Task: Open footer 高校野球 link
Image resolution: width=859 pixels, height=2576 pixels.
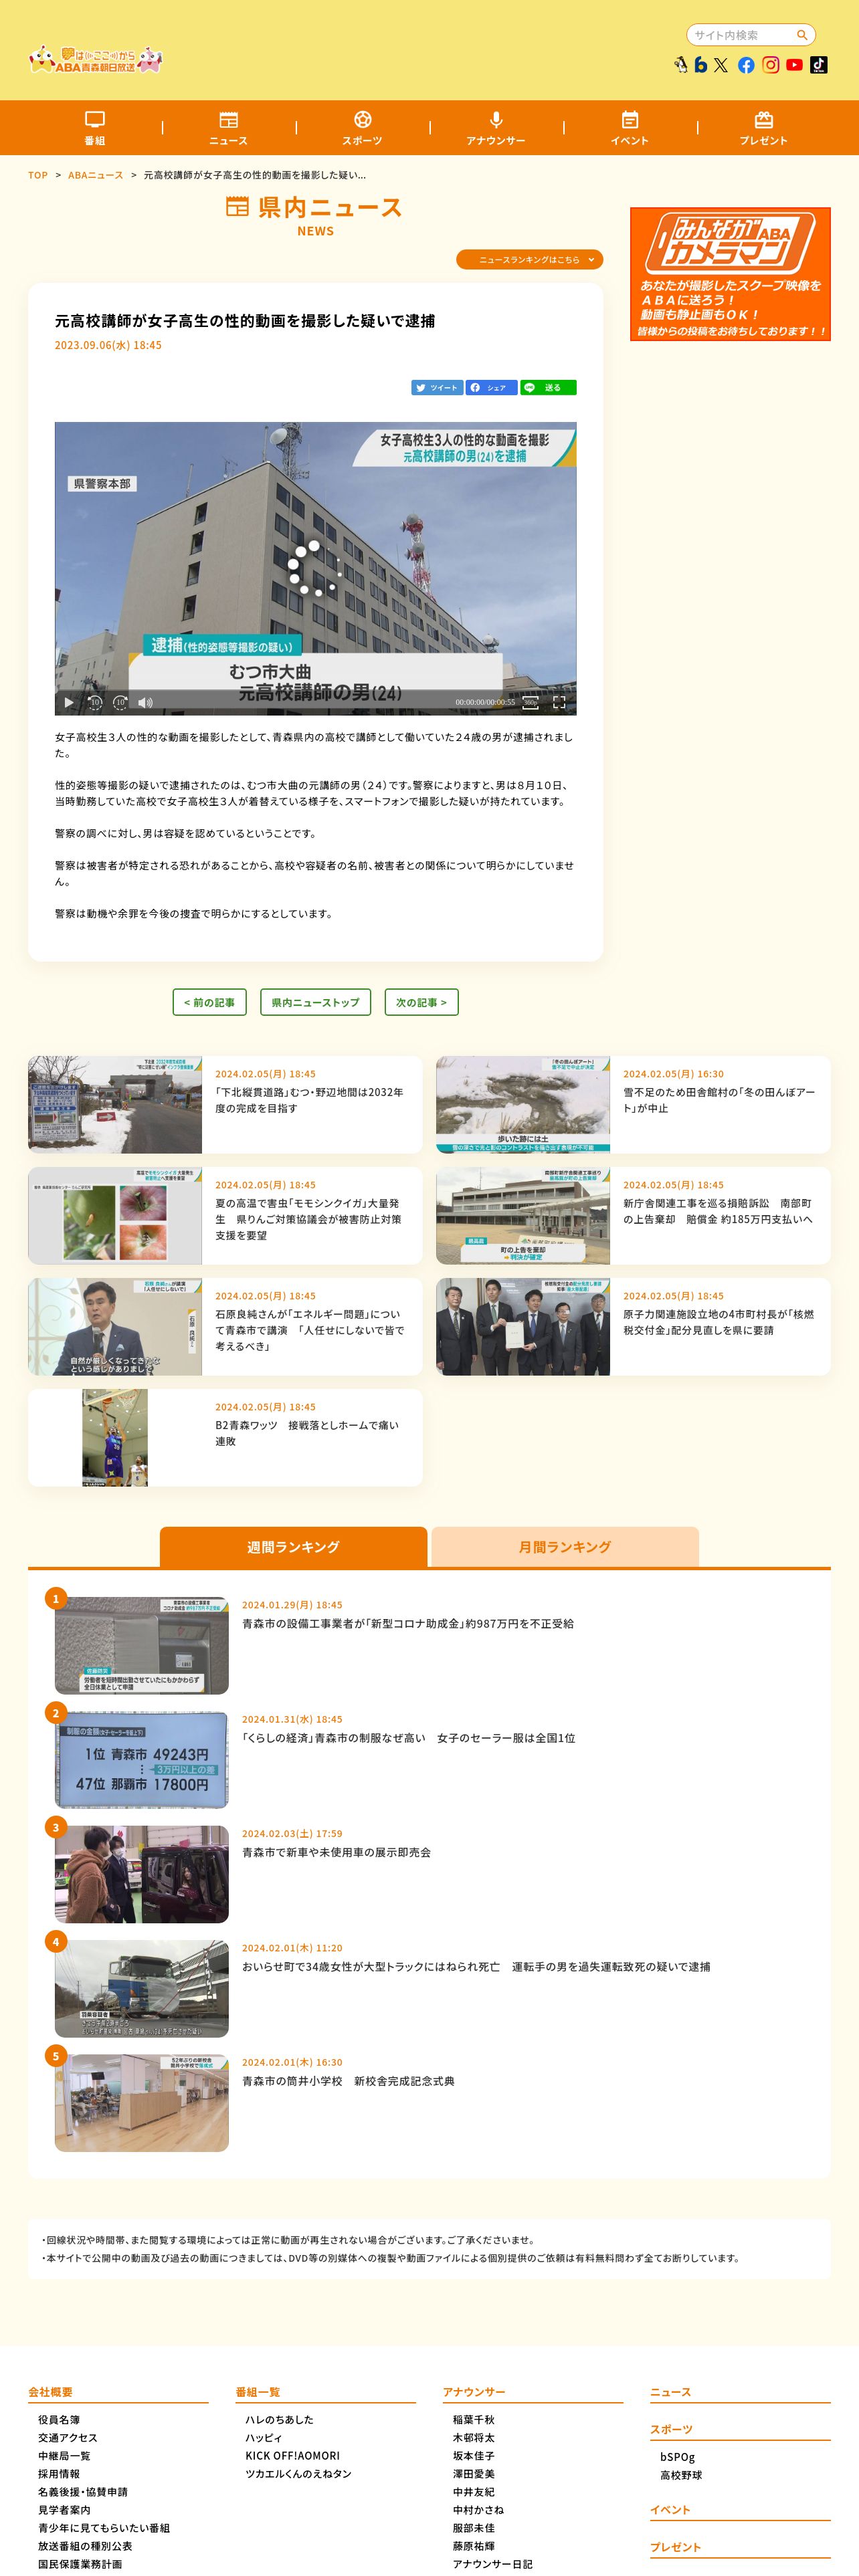Action: click(681, 2474)
